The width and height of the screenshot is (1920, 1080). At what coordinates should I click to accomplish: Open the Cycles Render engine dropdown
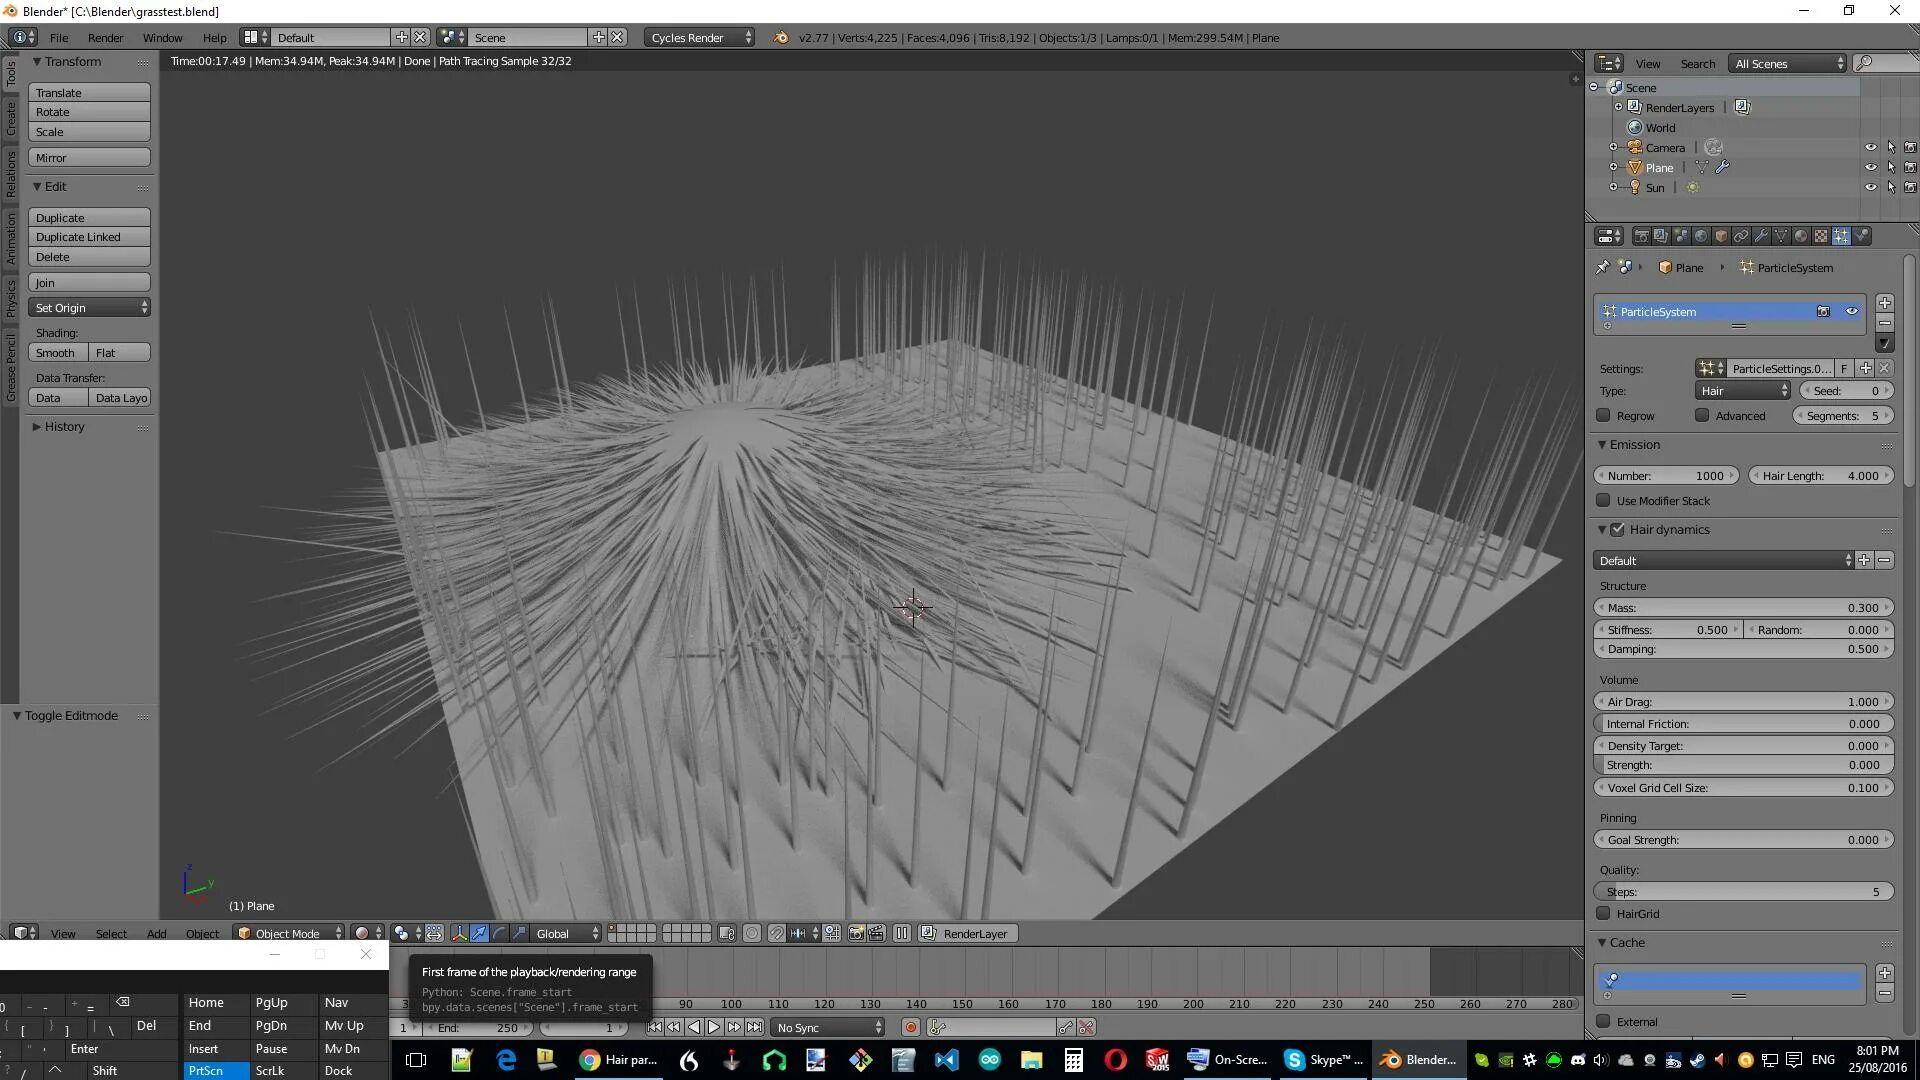pyautogui.click(x=699, y=37)
